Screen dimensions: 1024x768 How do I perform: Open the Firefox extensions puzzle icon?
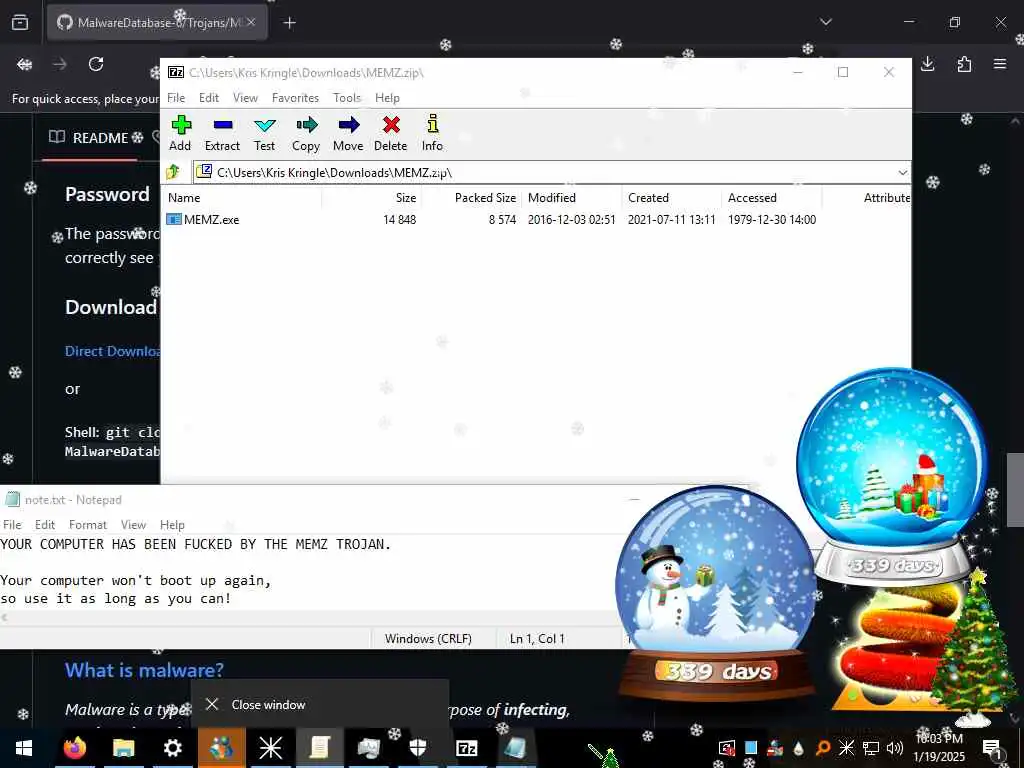964,64
